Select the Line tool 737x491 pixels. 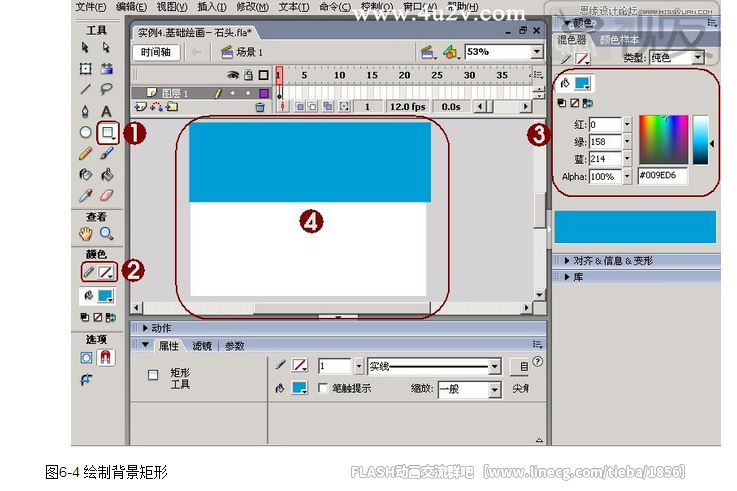pyautogui.click(x=85, y=89)
